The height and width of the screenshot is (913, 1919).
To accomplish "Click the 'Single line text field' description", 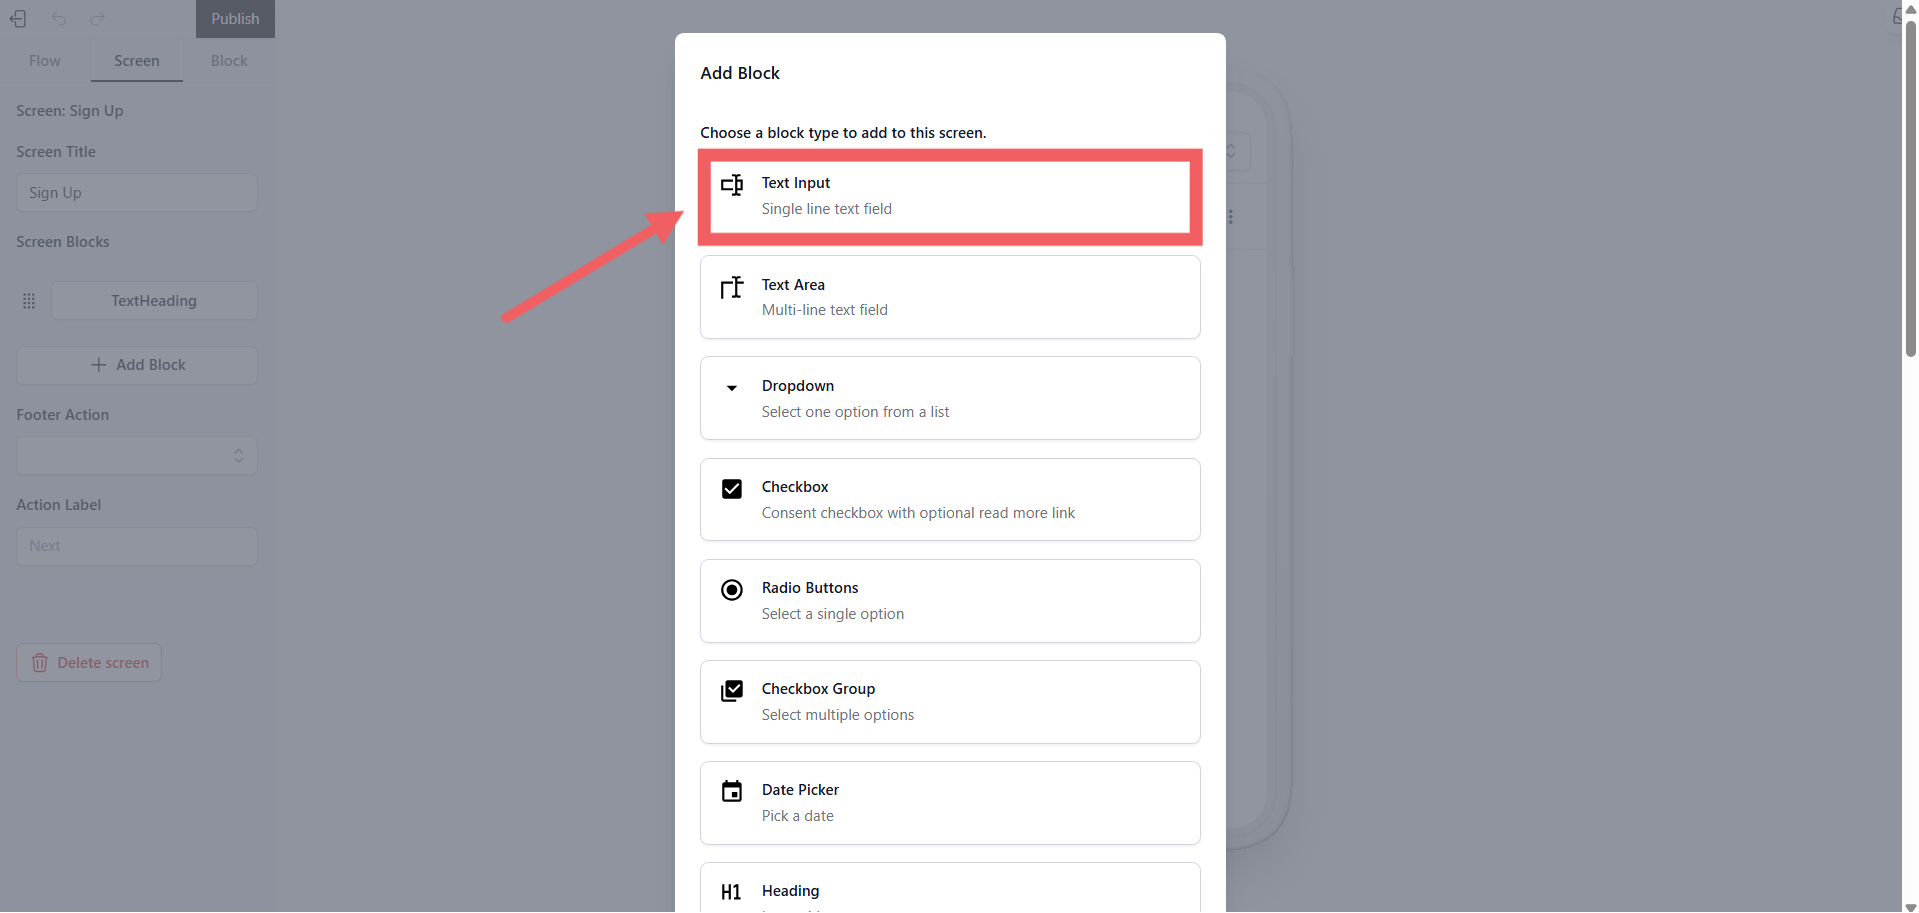I will tap(827, 209).
